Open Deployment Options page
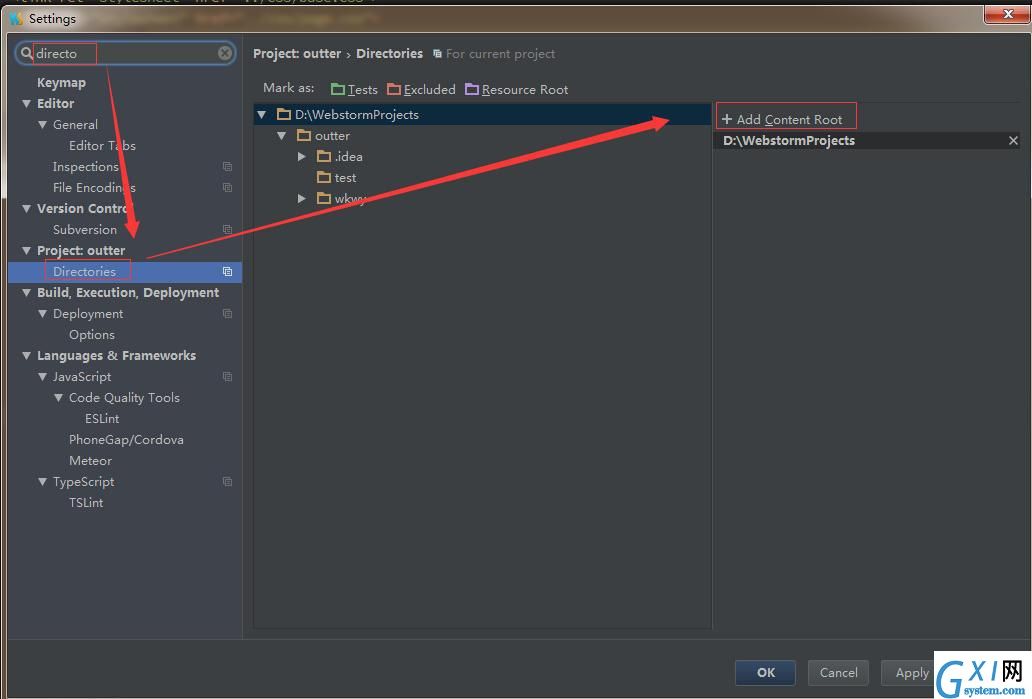 coord(91,334)
